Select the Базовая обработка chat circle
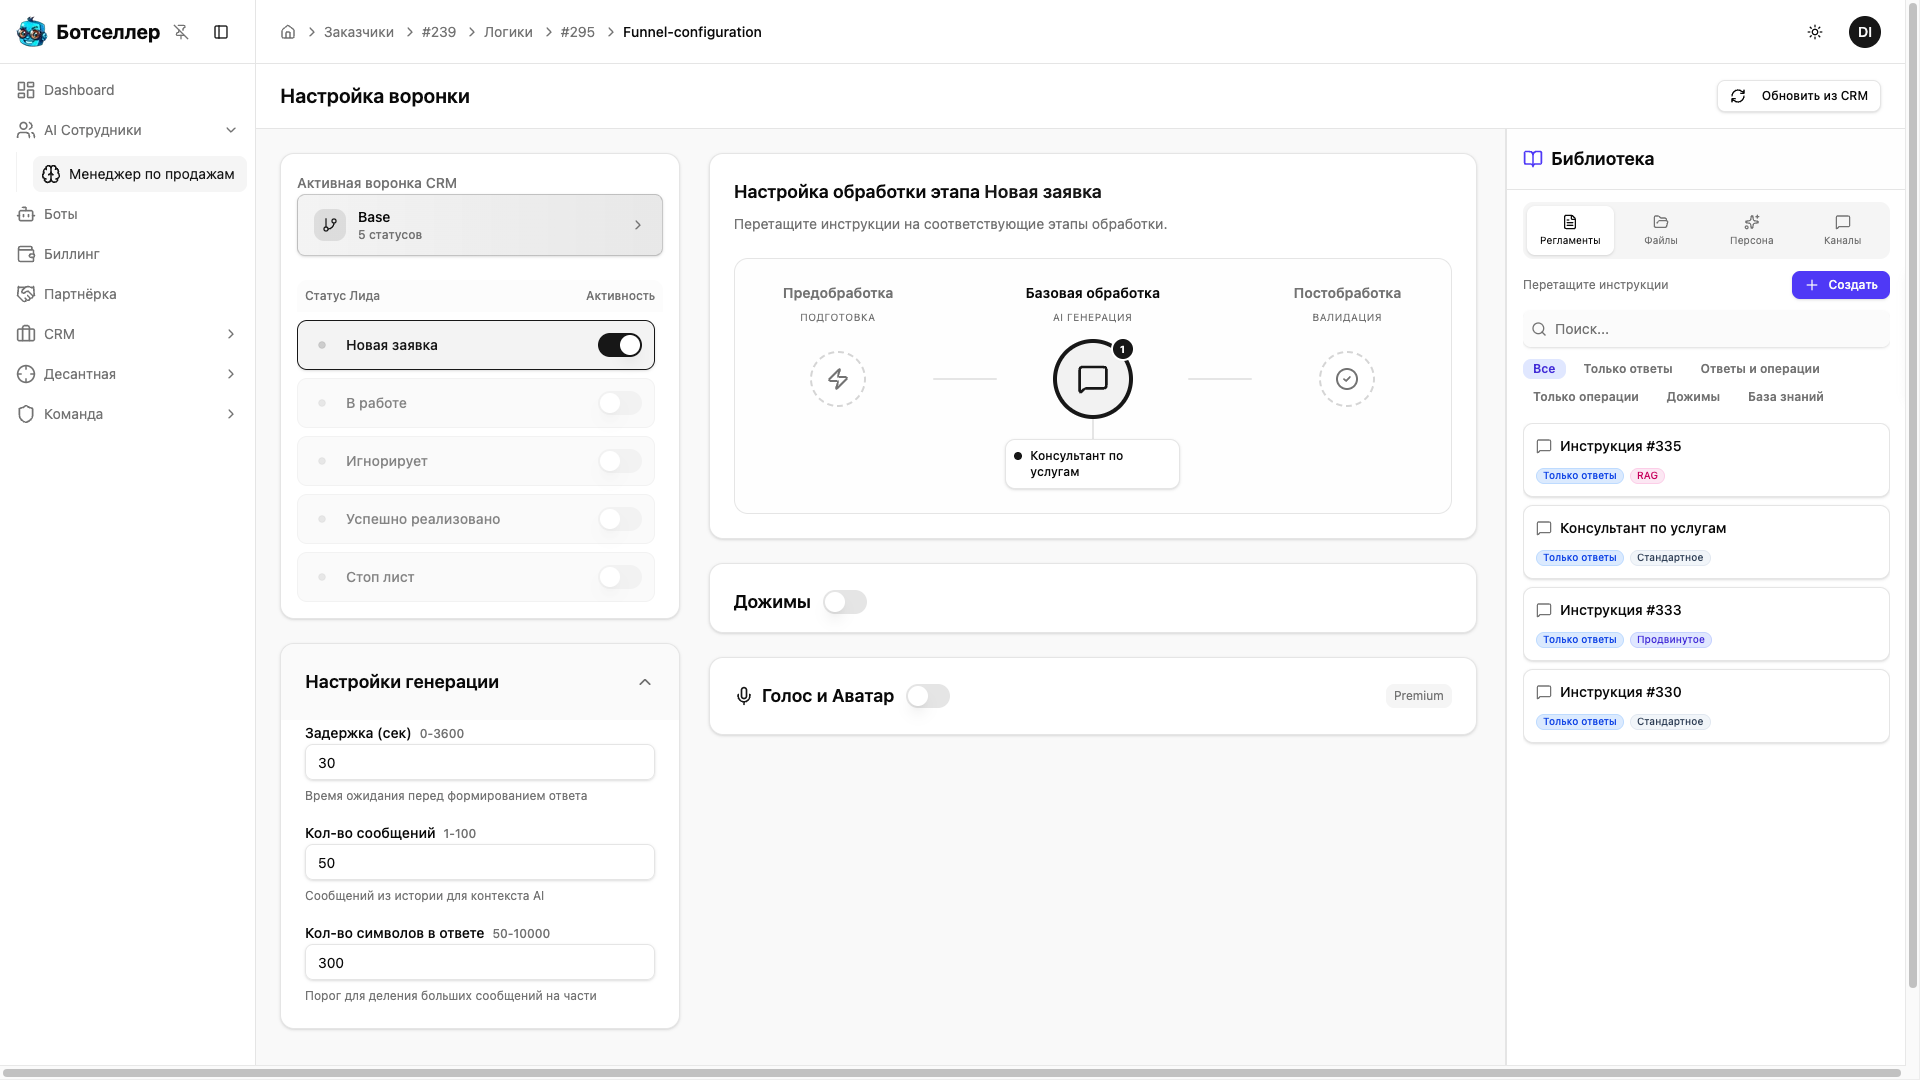1920x1080 pixels. (1092, 379)
